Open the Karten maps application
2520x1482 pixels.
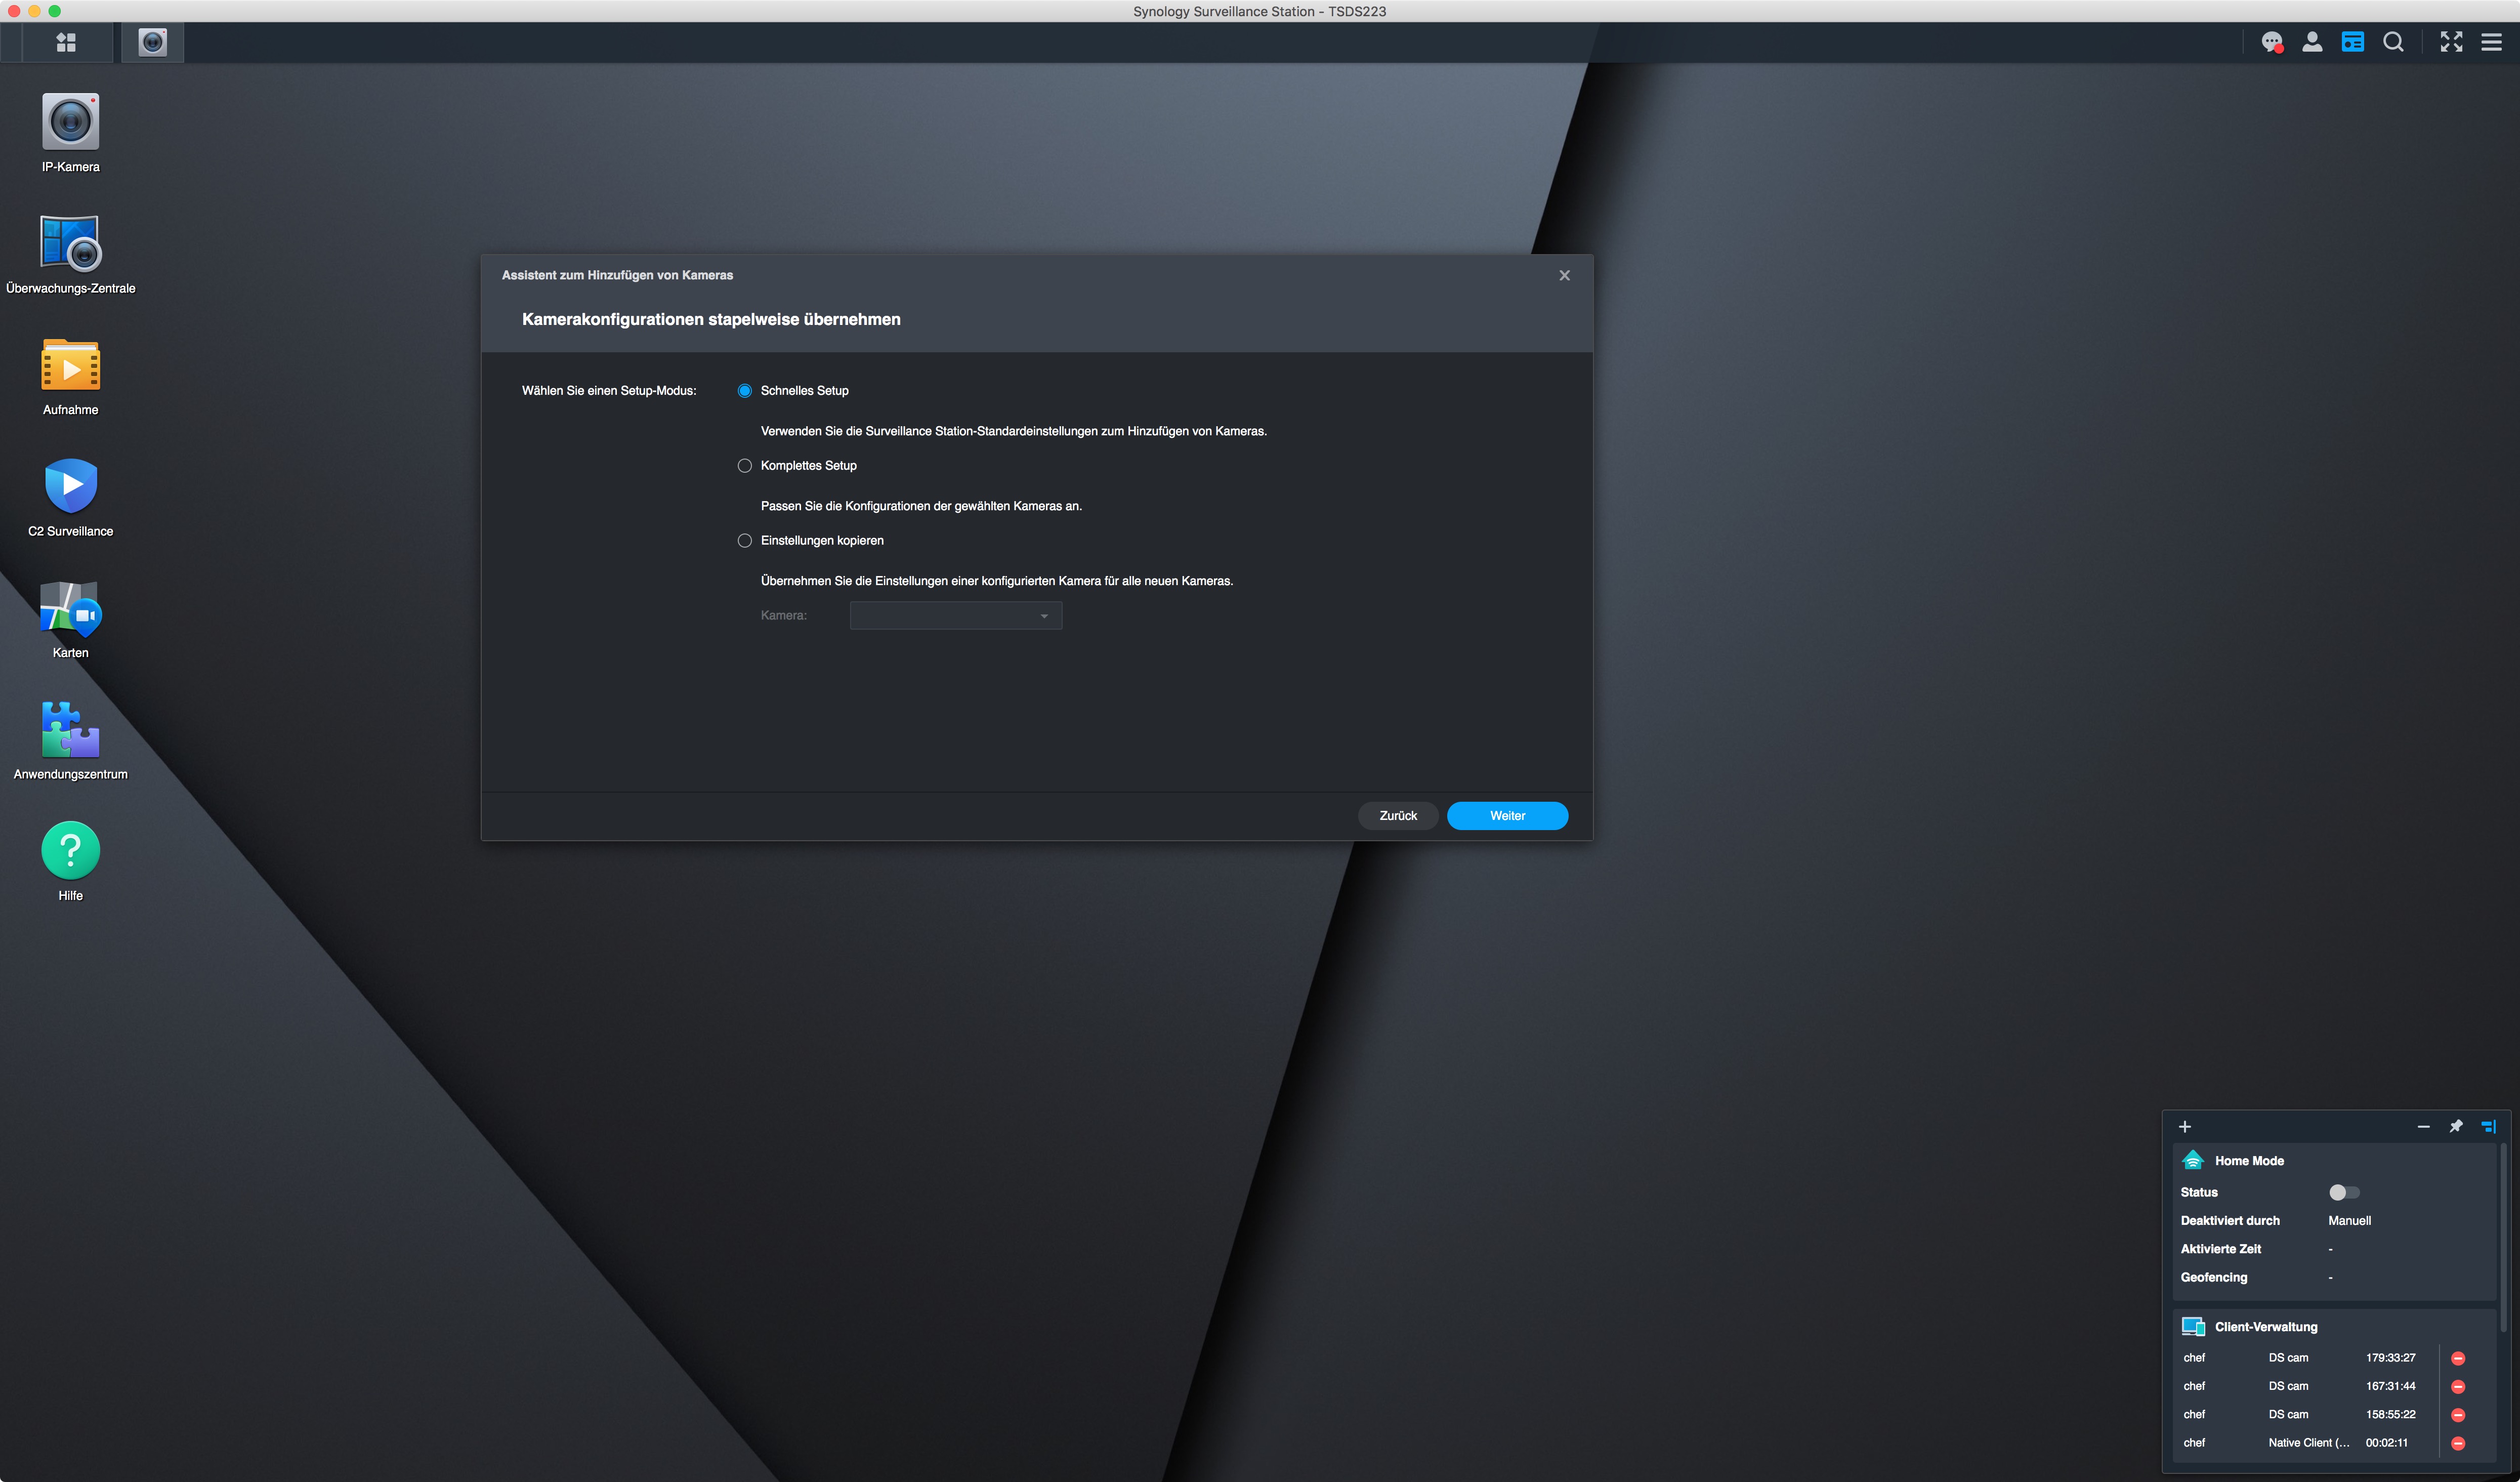pos(70,609)
